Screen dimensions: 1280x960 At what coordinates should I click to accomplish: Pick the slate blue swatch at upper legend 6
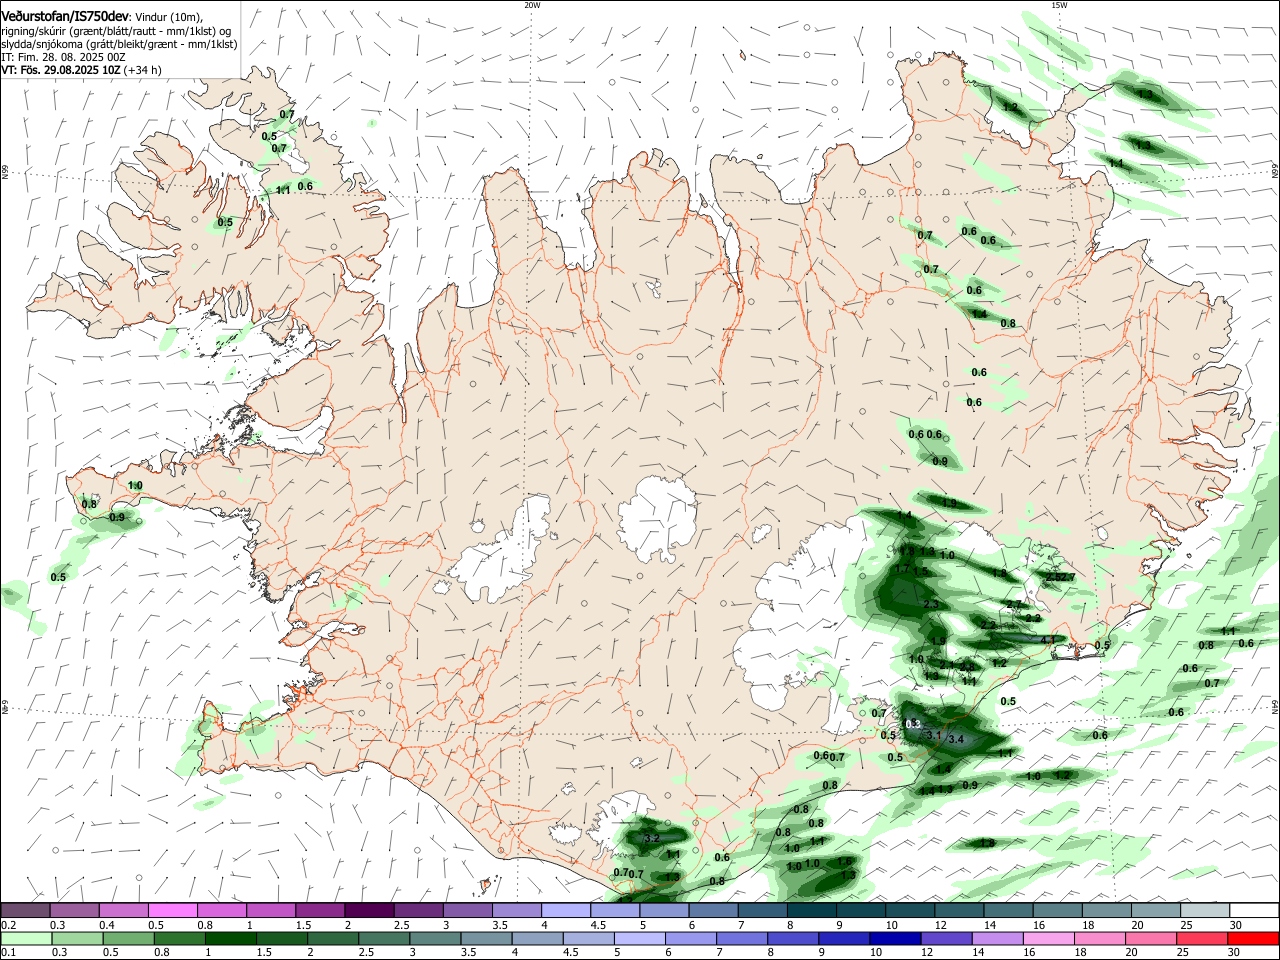pos(711,910)
